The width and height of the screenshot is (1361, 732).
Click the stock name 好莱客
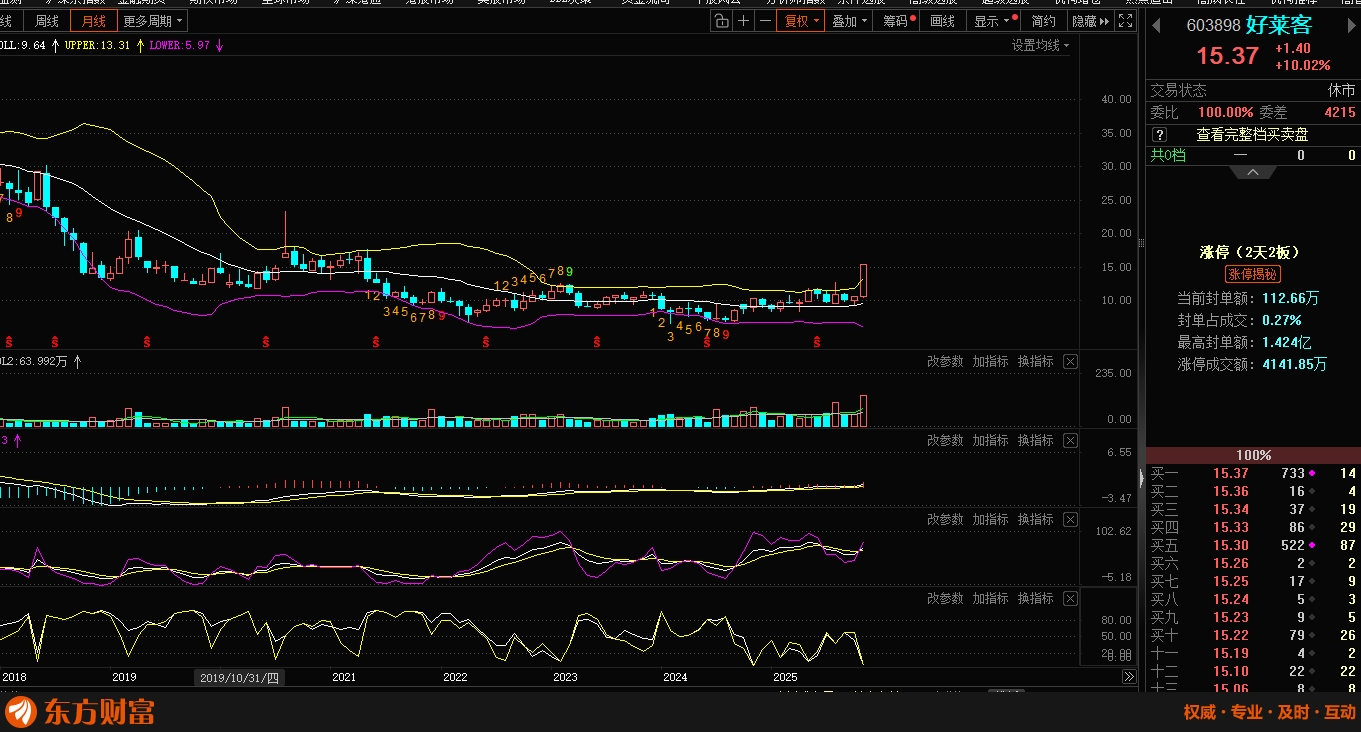(1278, 25)
